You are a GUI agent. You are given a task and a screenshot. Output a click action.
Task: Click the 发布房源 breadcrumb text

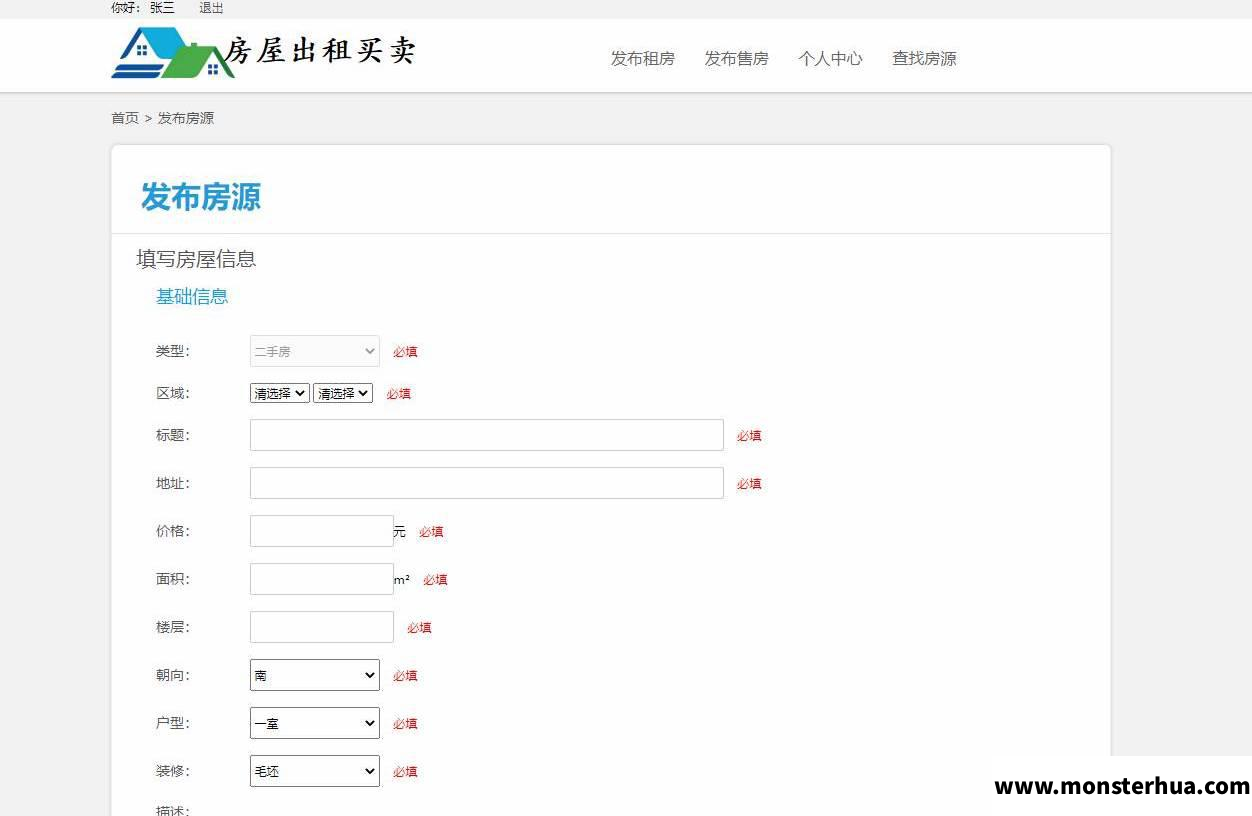coord(186,118)
